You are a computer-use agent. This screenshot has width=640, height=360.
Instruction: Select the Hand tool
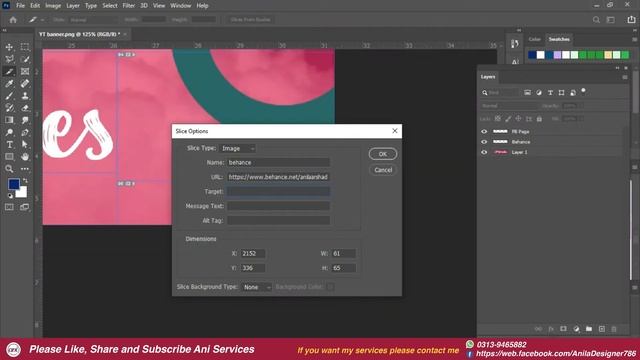pyautogui.click(x=25, y=157)
